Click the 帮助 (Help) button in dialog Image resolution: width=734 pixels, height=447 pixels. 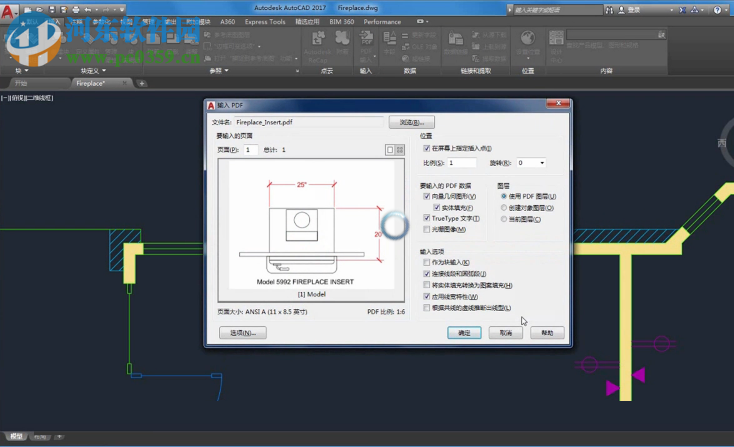click(547, 333)
